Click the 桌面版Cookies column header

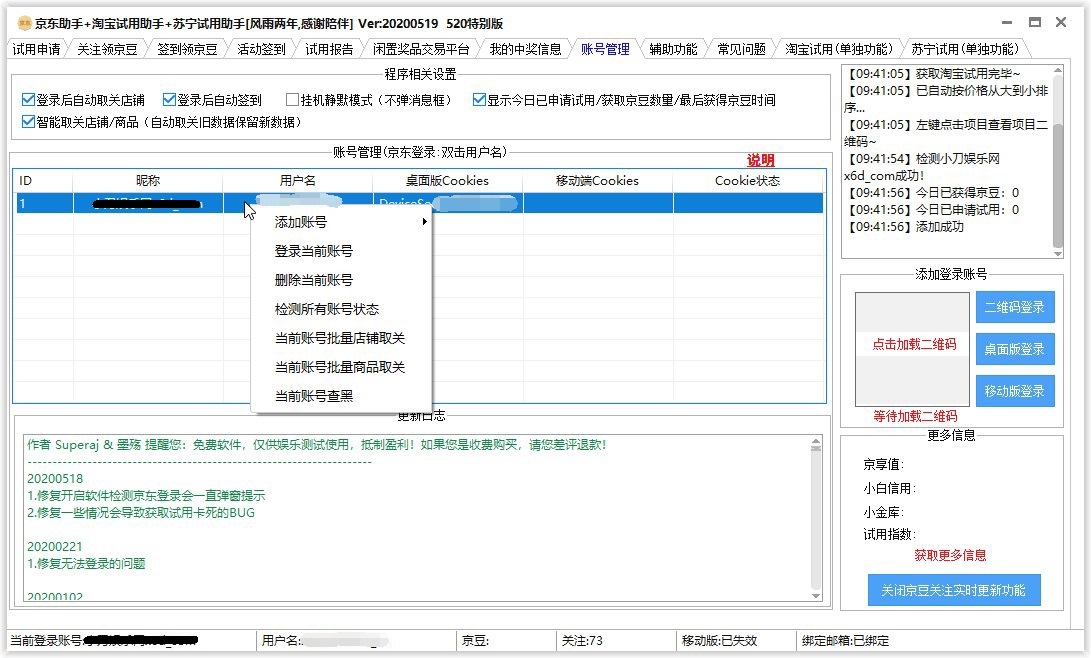[447, 181]
